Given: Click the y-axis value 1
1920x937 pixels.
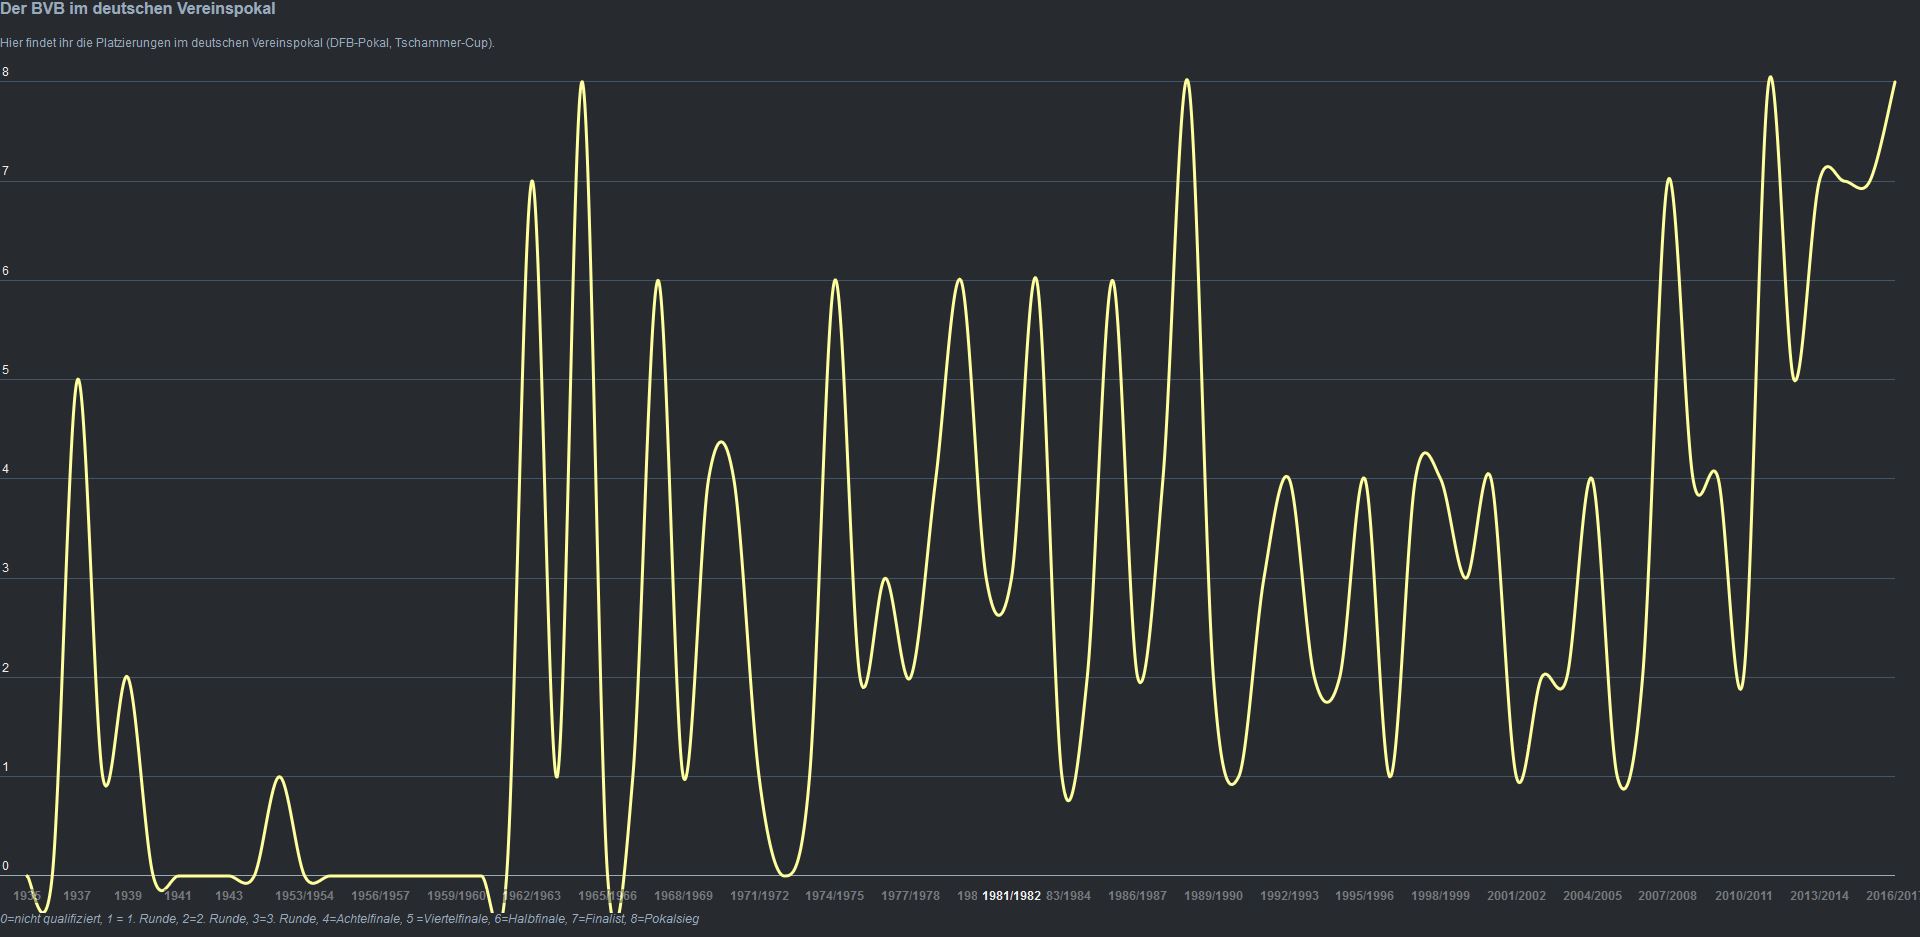Looking at the screenshot, I should 5,767.
